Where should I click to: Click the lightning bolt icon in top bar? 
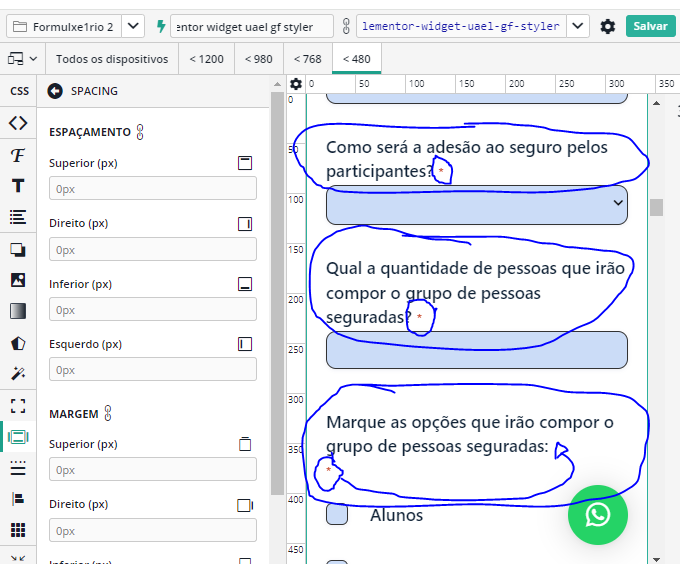161,26
